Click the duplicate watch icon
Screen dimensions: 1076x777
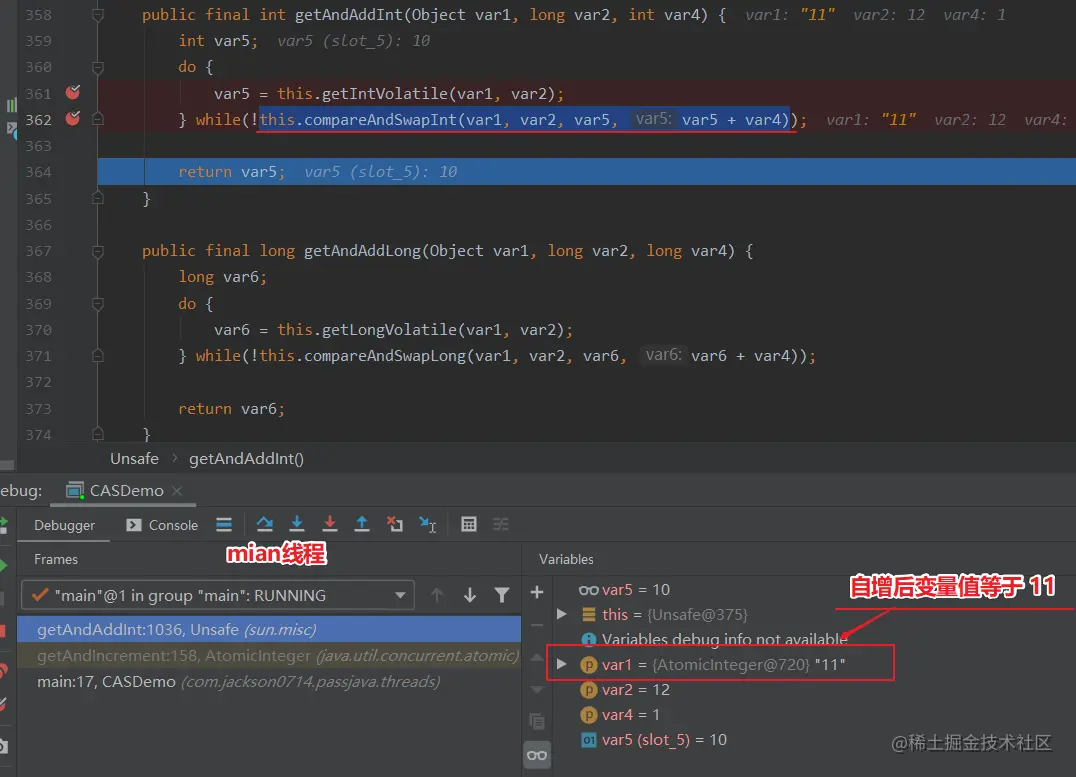tap(537, 721)
